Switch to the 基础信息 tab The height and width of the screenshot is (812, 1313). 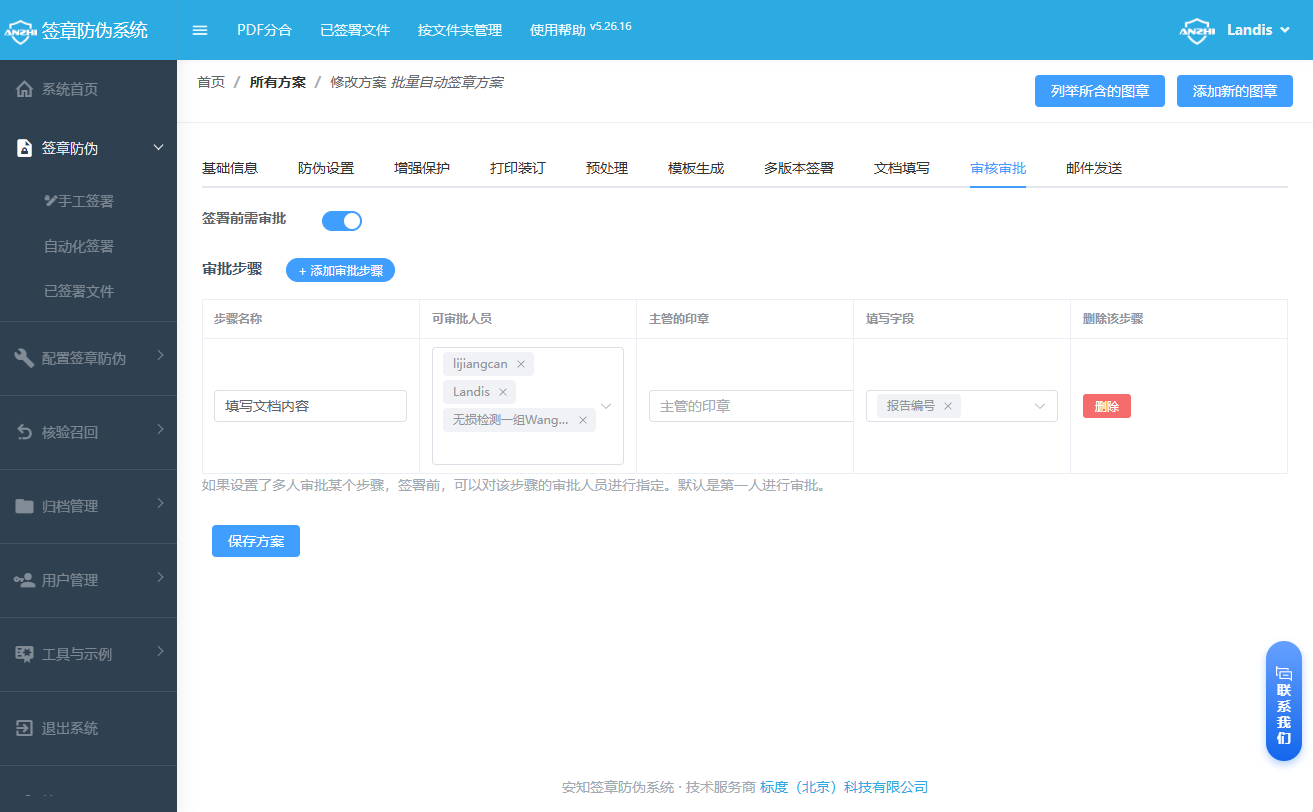[x=230, y=167]
